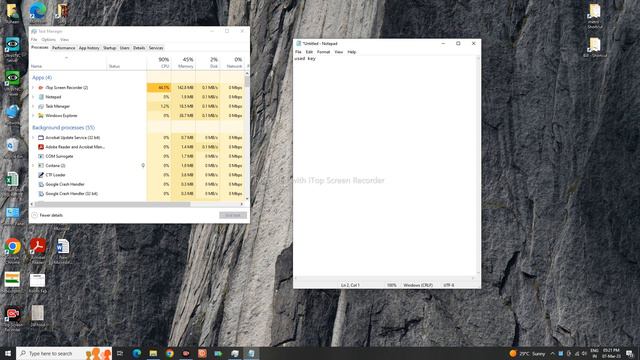Viewport: 640px width, 360px height.
Task: Open View menu in Task Manager
Action: click(64, 40)
